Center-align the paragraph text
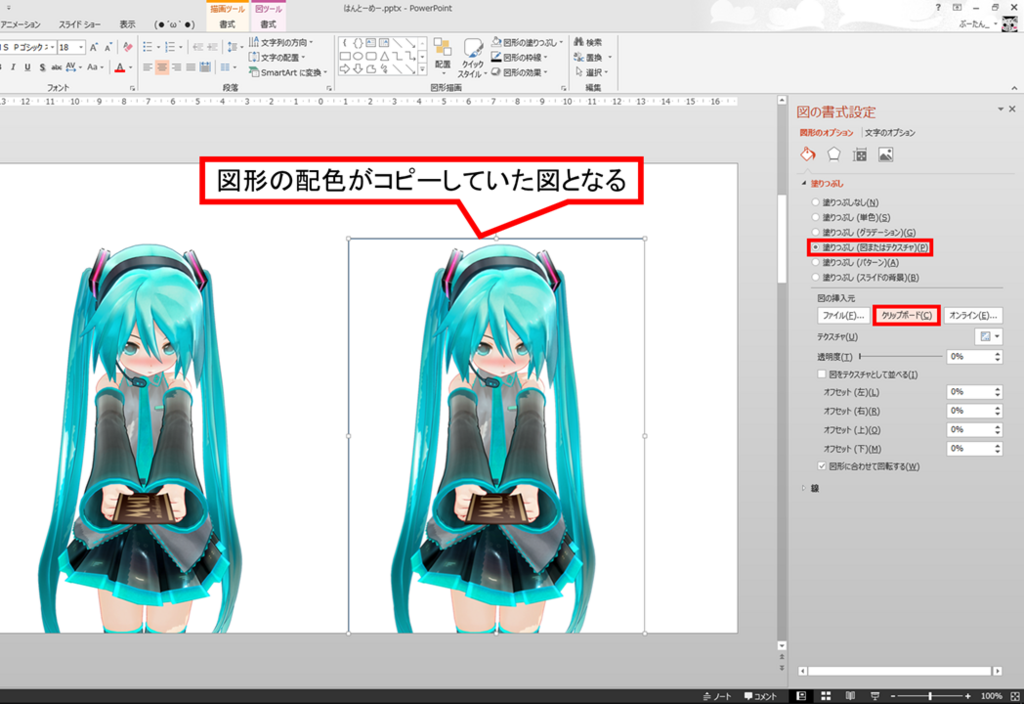The image size is (1024, 704). tap(162, 67)
